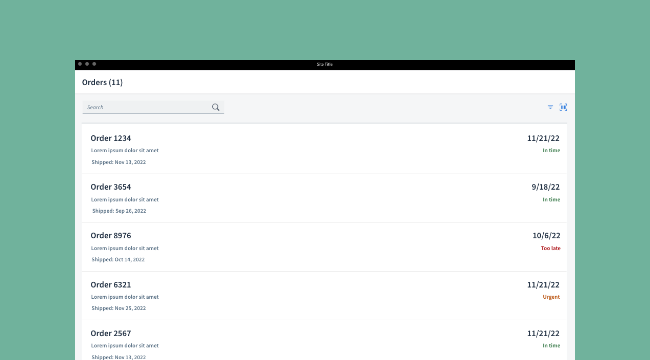Screen dimensions: 650x360
Task: Click the barcode scanner icon
Action: (x=563, y=107)
